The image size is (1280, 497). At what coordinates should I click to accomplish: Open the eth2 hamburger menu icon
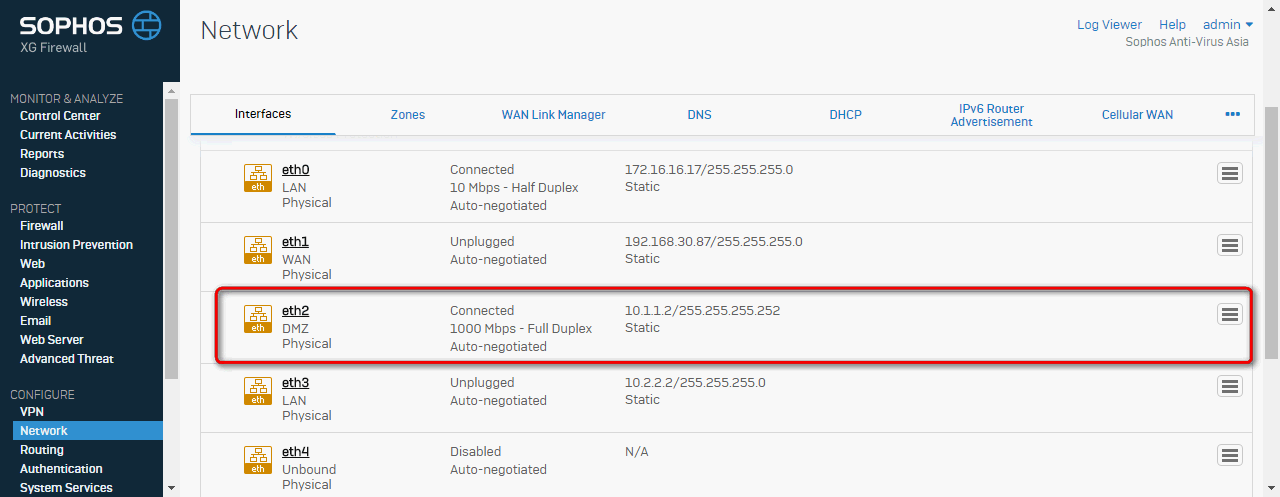(1230, 314)
